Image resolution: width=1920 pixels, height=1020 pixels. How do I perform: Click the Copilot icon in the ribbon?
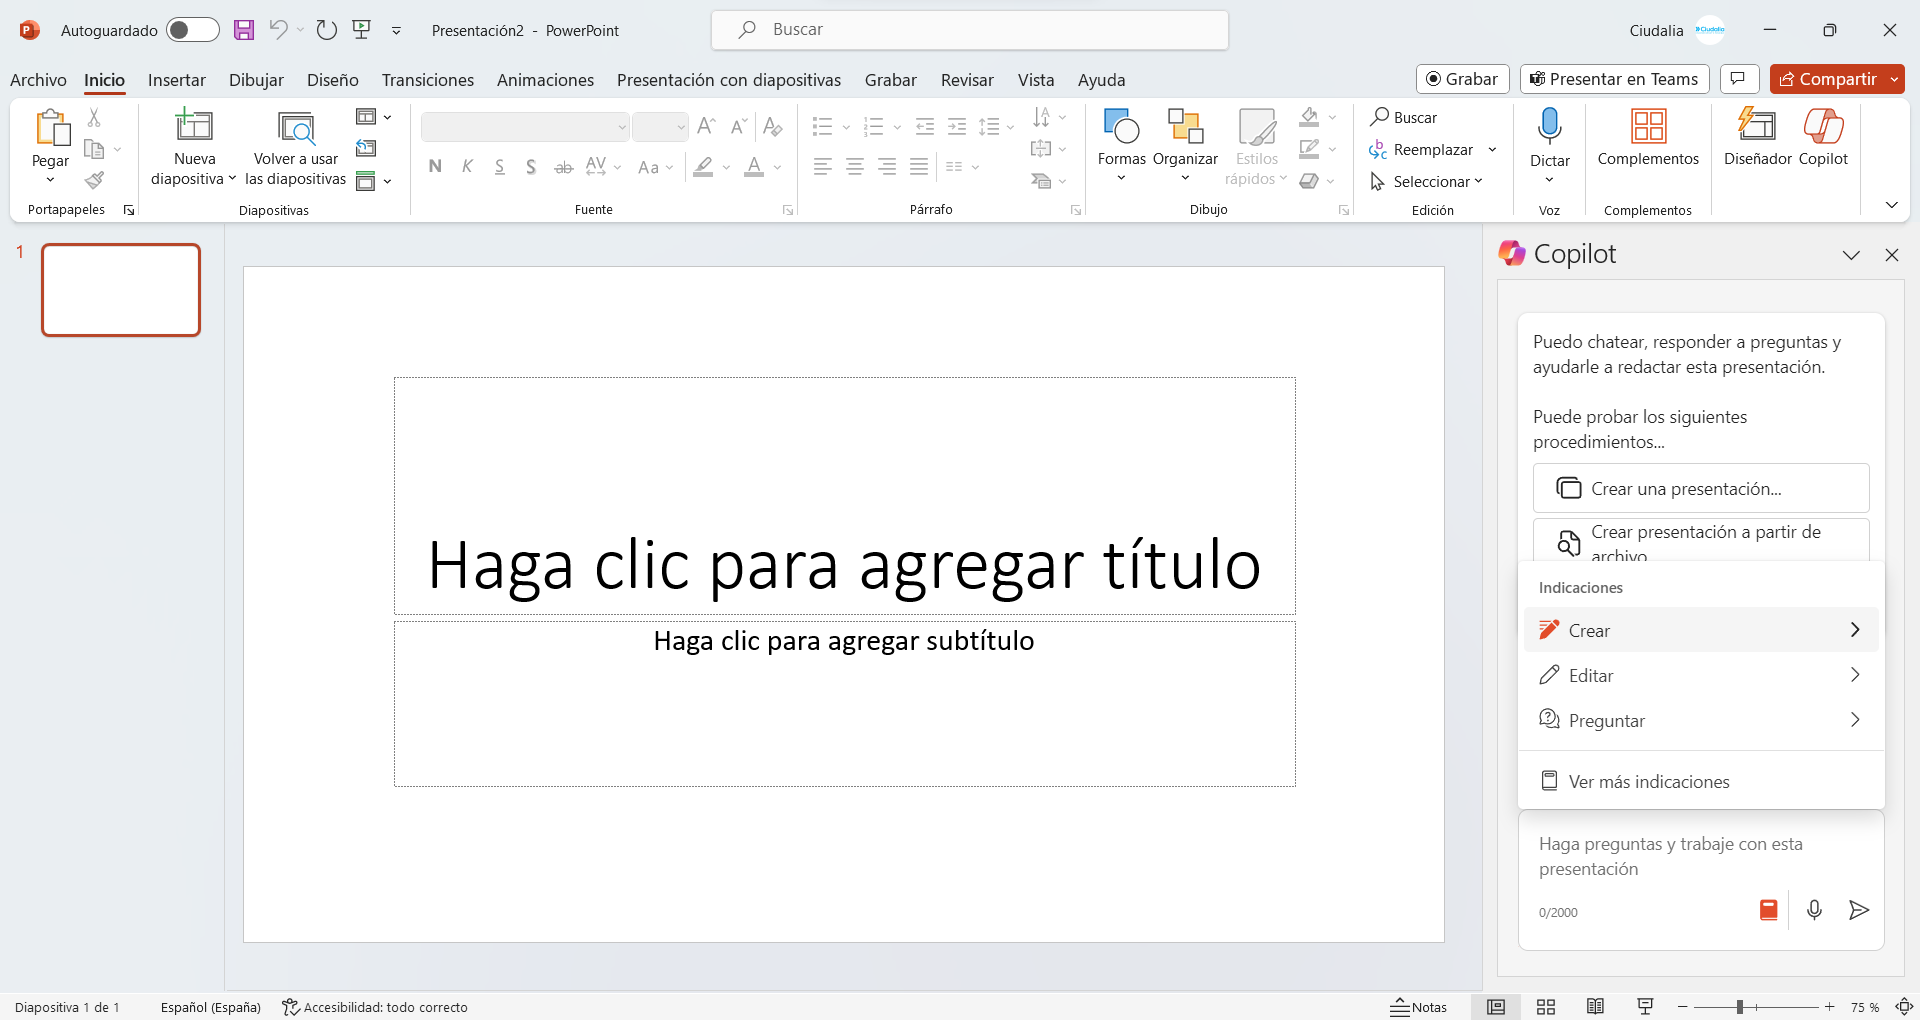pos(1823,135)
